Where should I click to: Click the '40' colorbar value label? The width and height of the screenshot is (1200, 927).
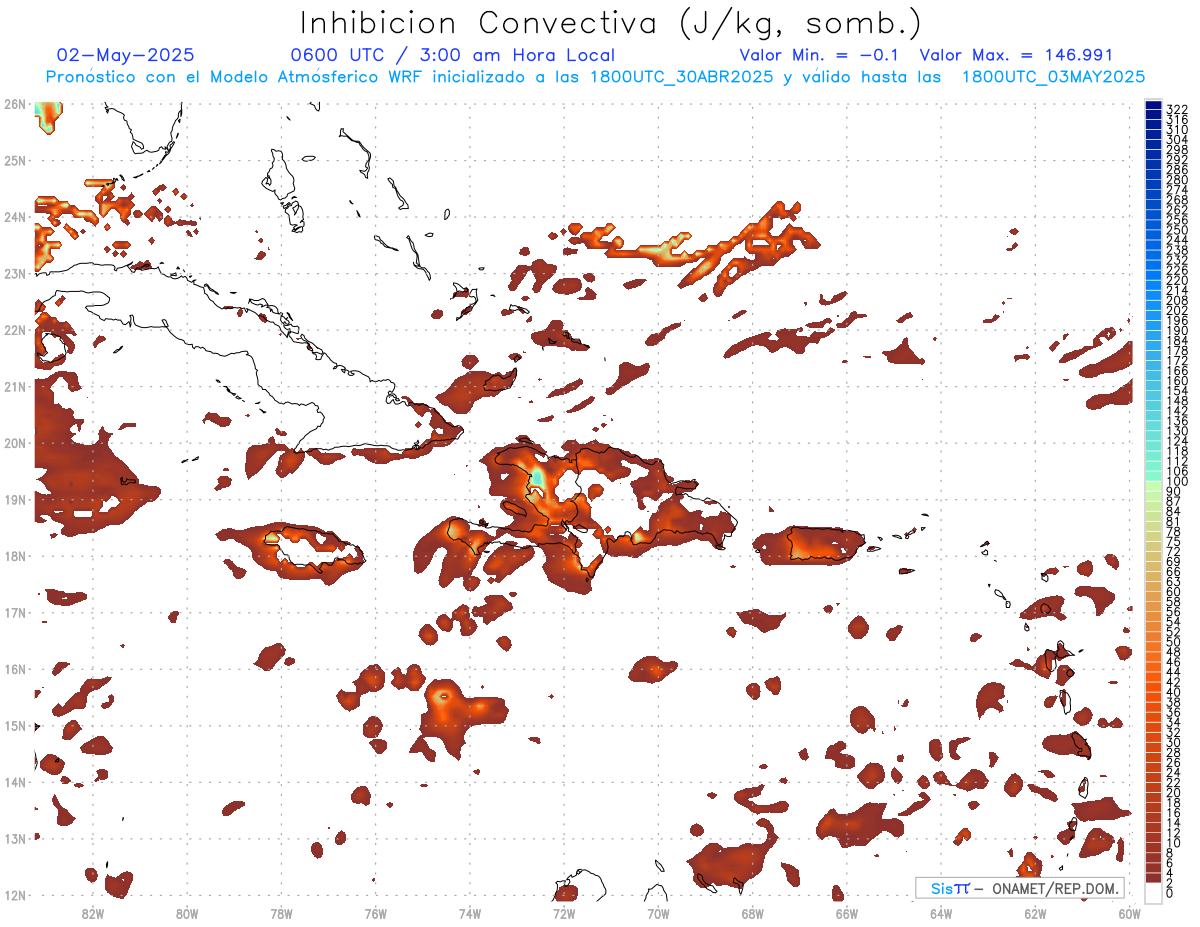pos(1174,691)
